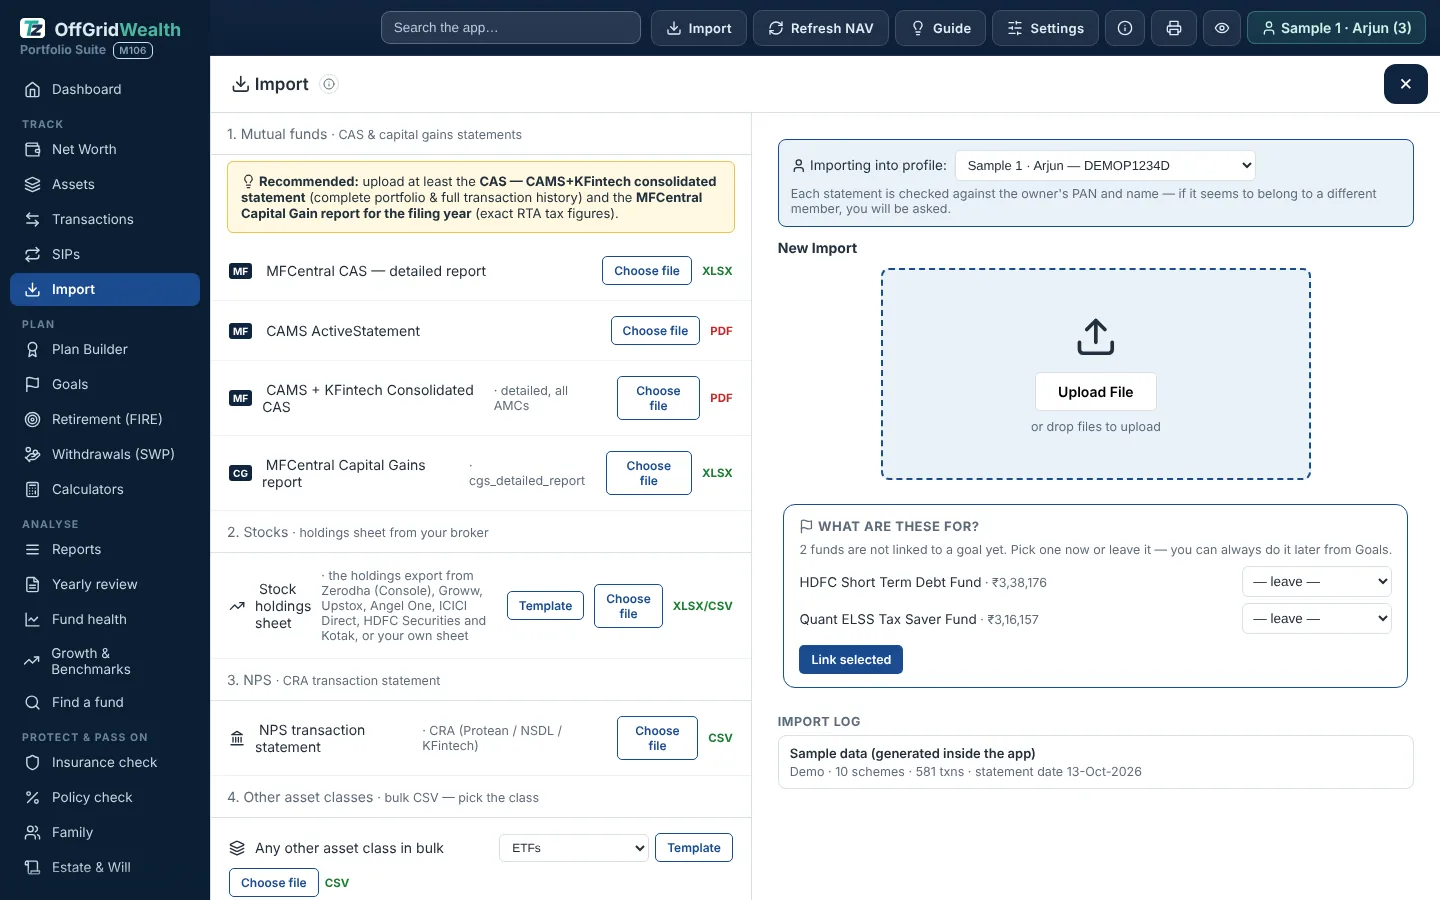Image resolution: width=1440 pixels, height=900 pixels.
Task: Click the Goals flag icon in sidebar
Action: tap(33, 384)
